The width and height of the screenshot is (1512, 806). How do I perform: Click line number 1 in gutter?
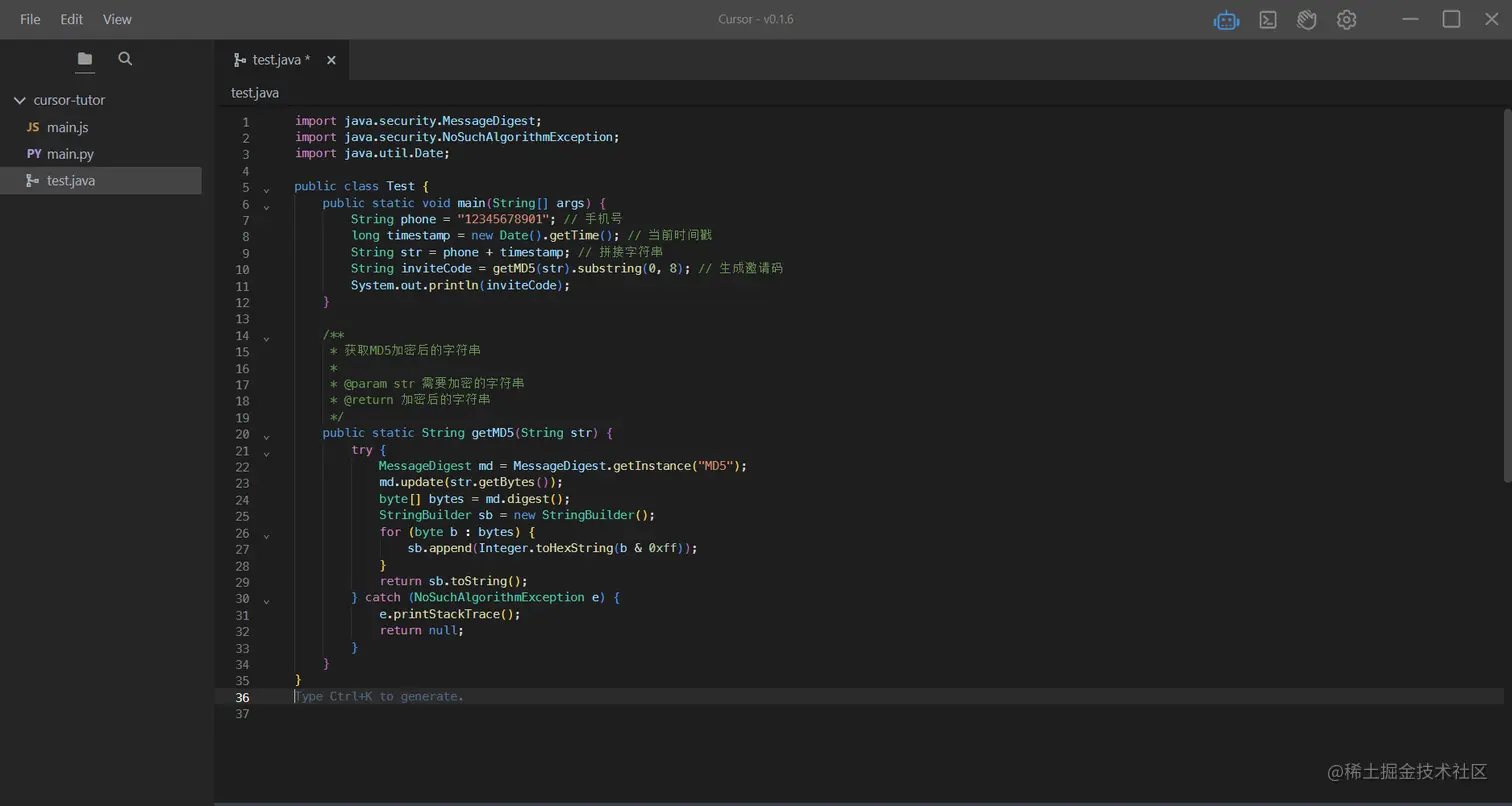pos(245,122)
